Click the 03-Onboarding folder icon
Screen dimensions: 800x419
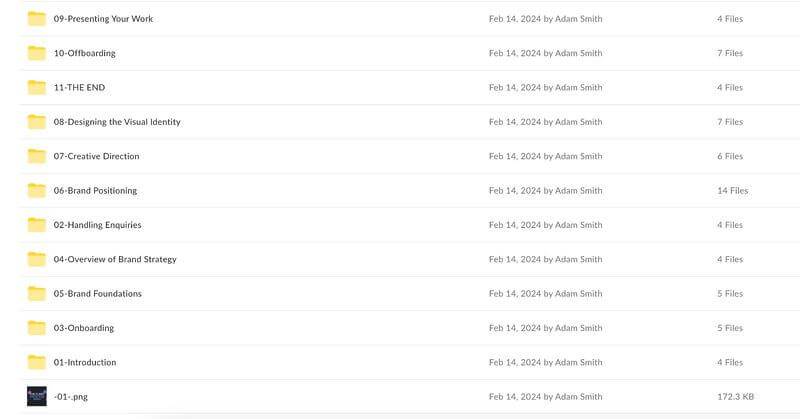(36, 328)
